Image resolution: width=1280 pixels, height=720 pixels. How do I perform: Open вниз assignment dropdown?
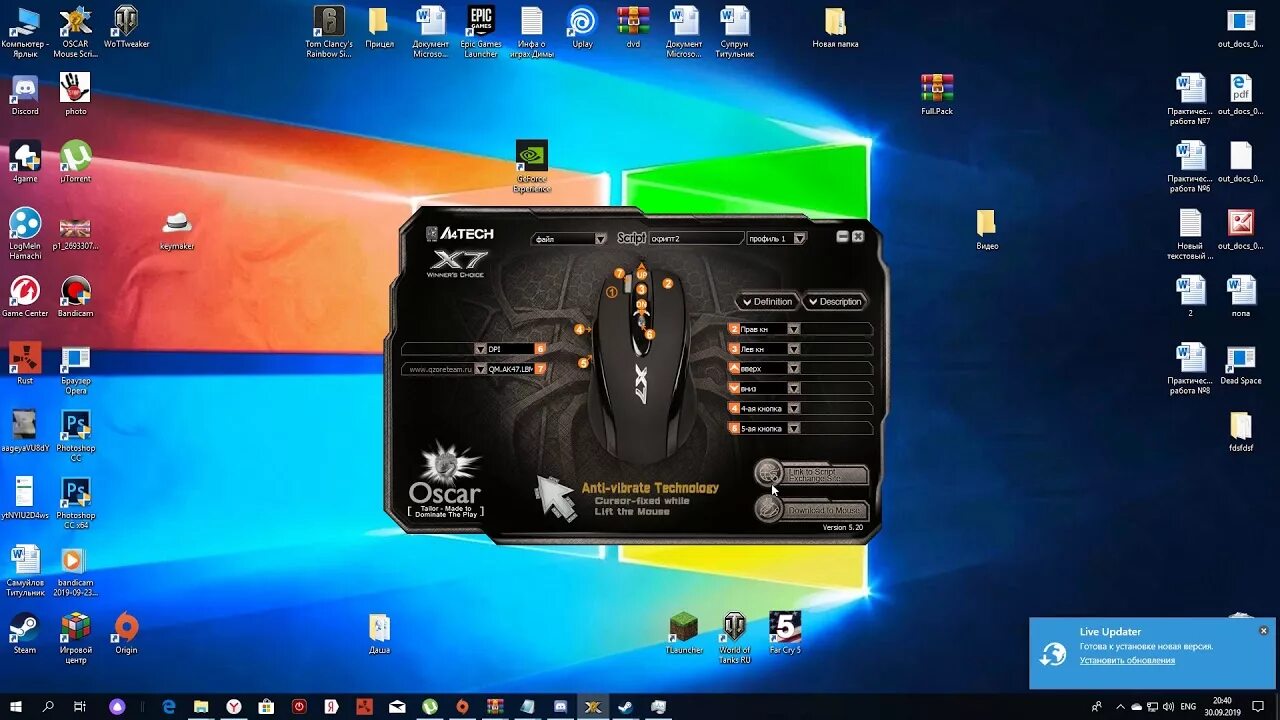coord(793,388)
